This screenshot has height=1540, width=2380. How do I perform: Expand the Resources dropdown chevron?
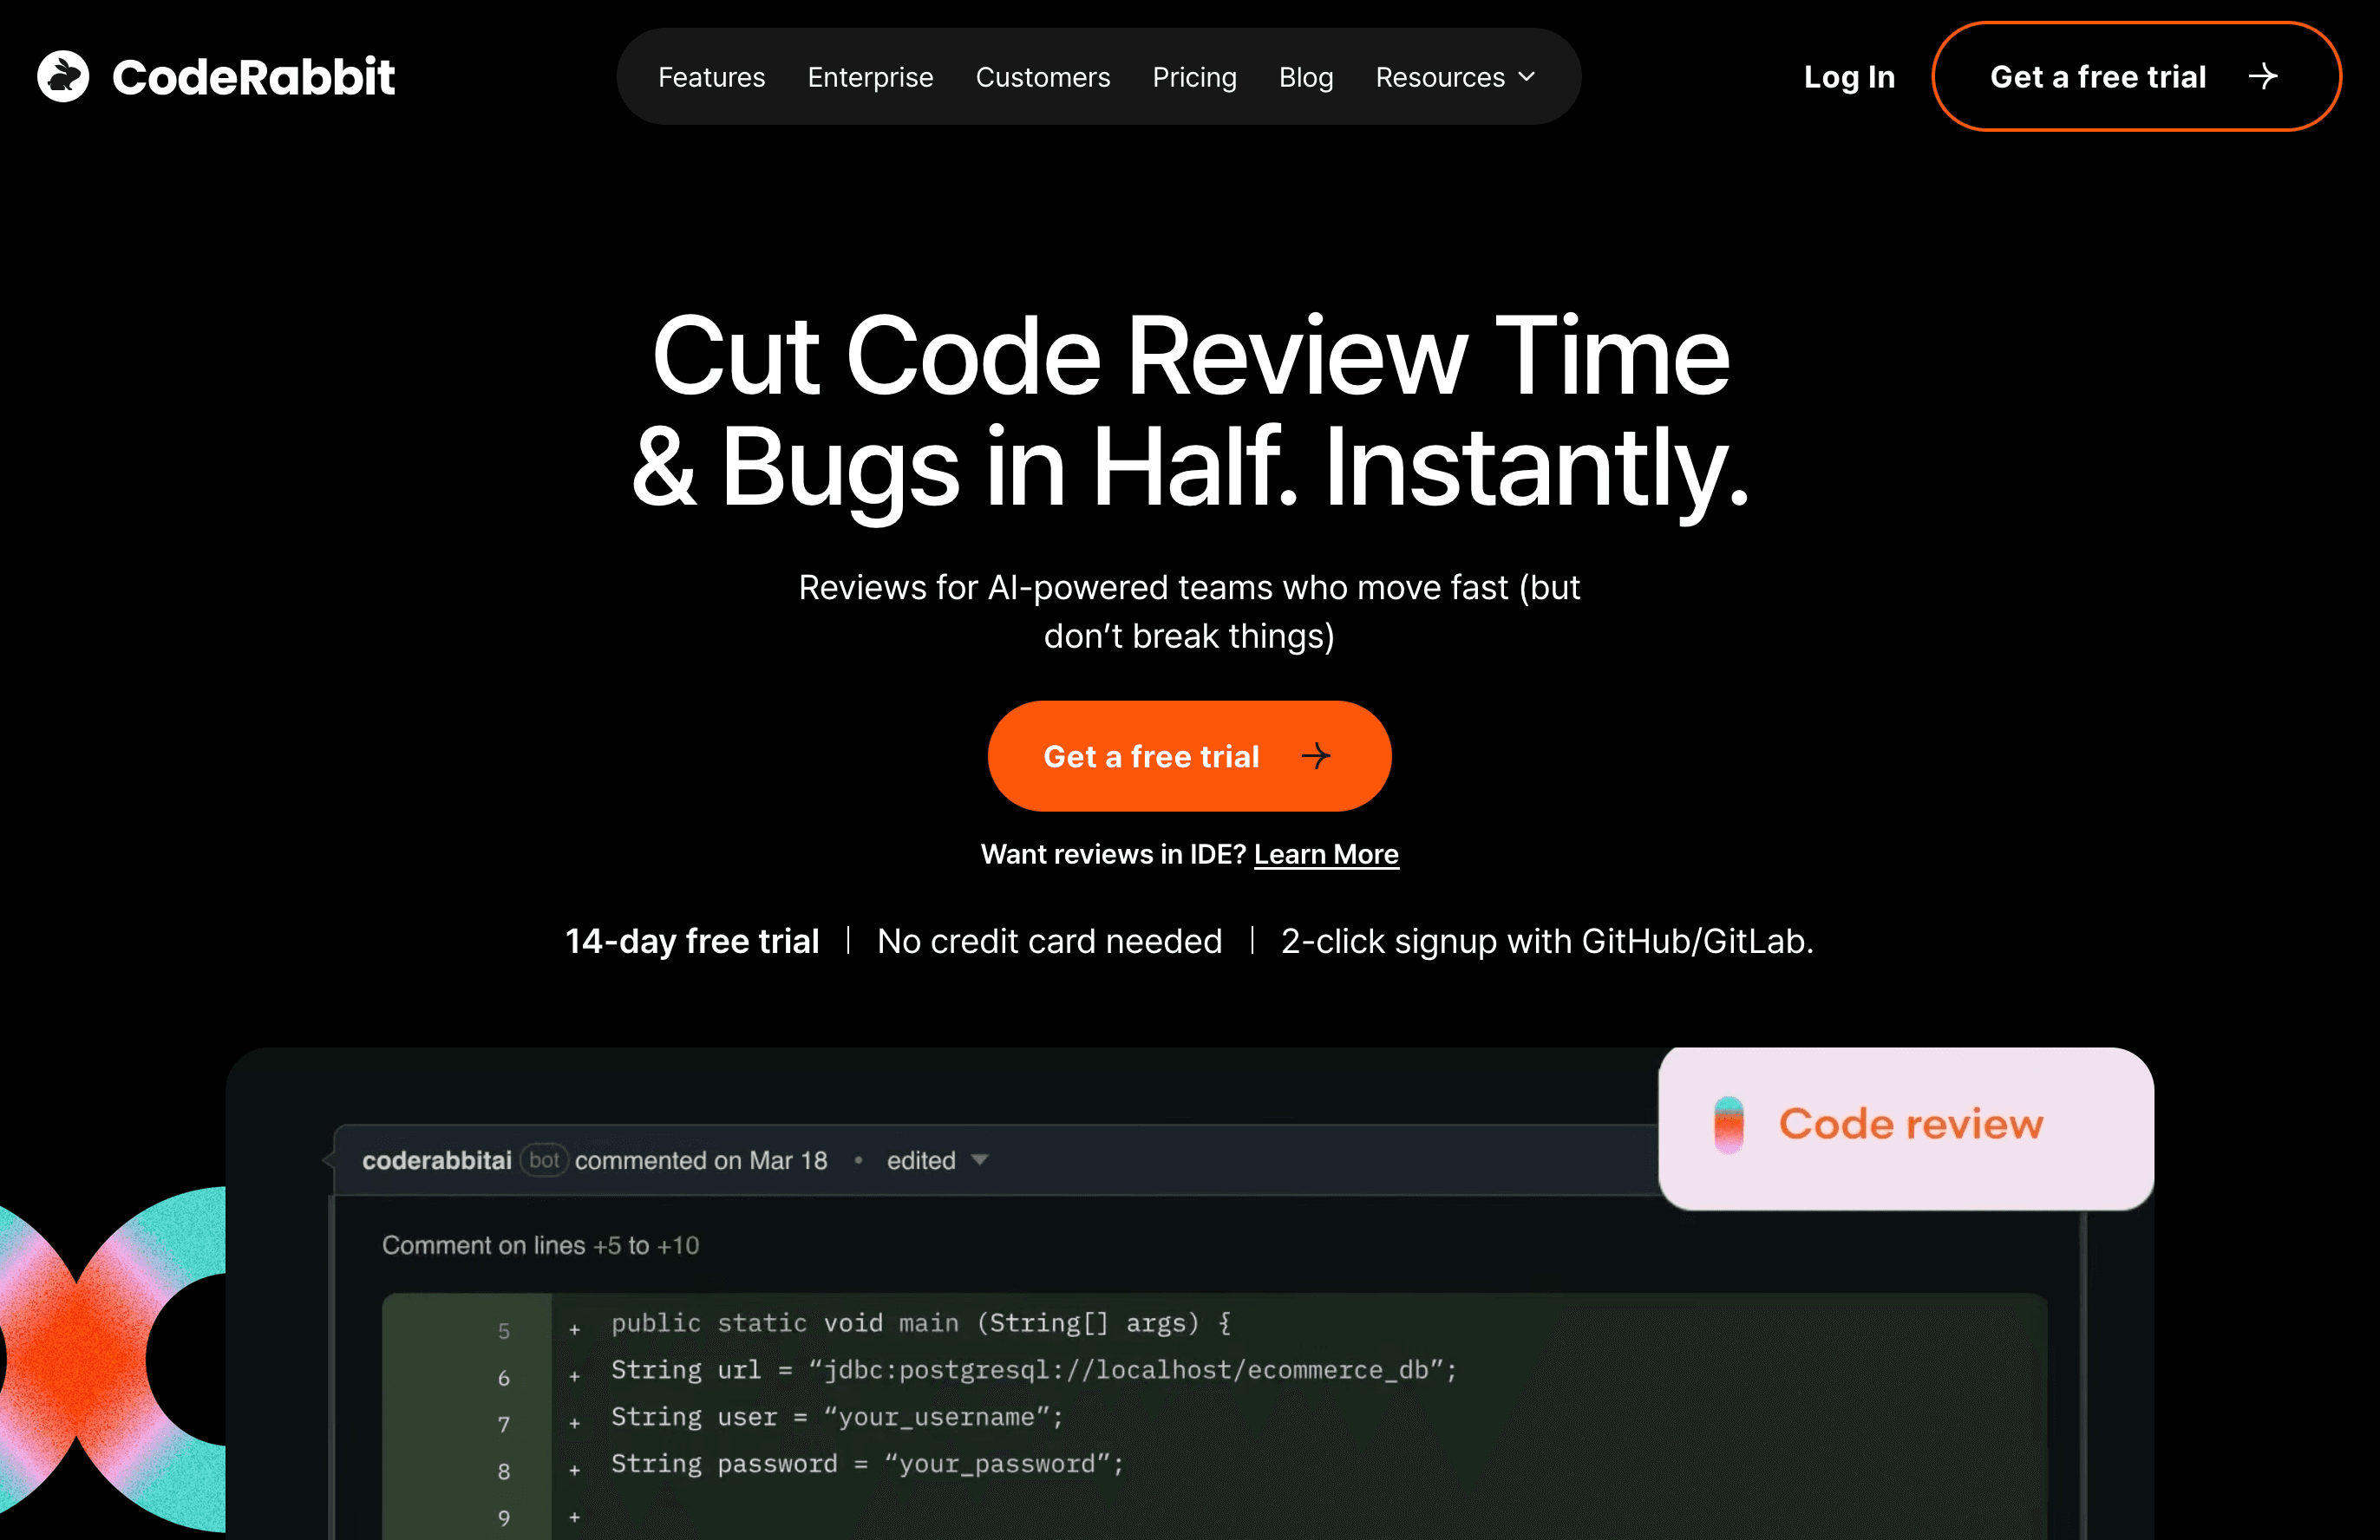point(1527,77)
